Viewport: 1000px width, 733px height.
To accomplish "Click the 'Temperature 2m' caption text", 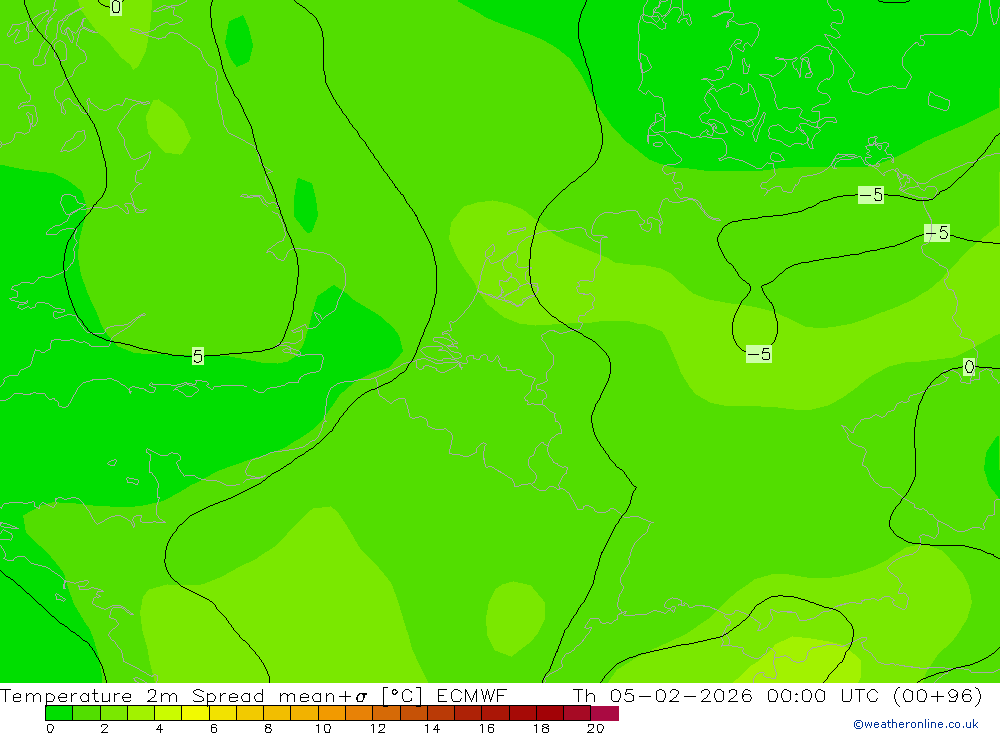I will 89,695.
